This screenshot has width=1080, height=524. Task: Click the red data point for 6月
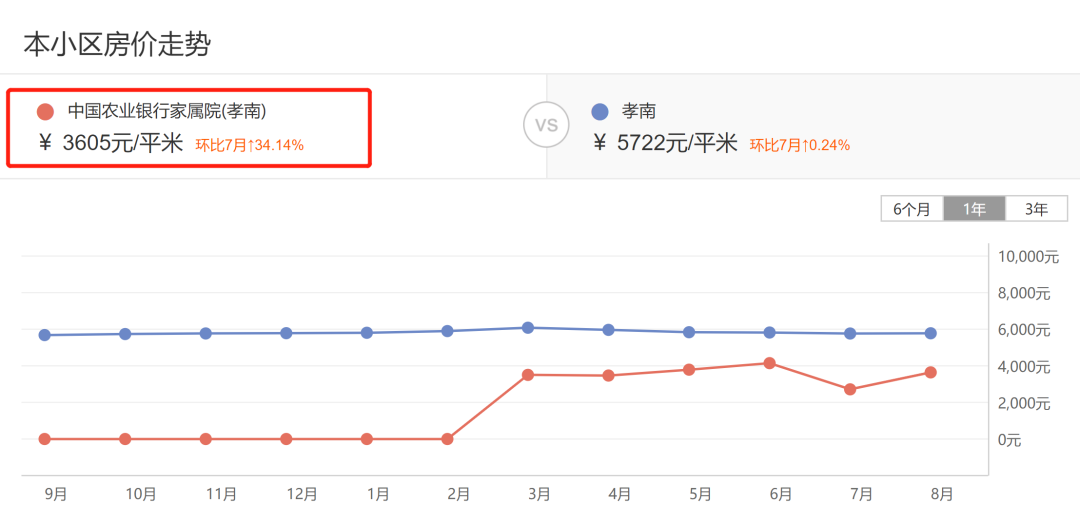(770, 363)
